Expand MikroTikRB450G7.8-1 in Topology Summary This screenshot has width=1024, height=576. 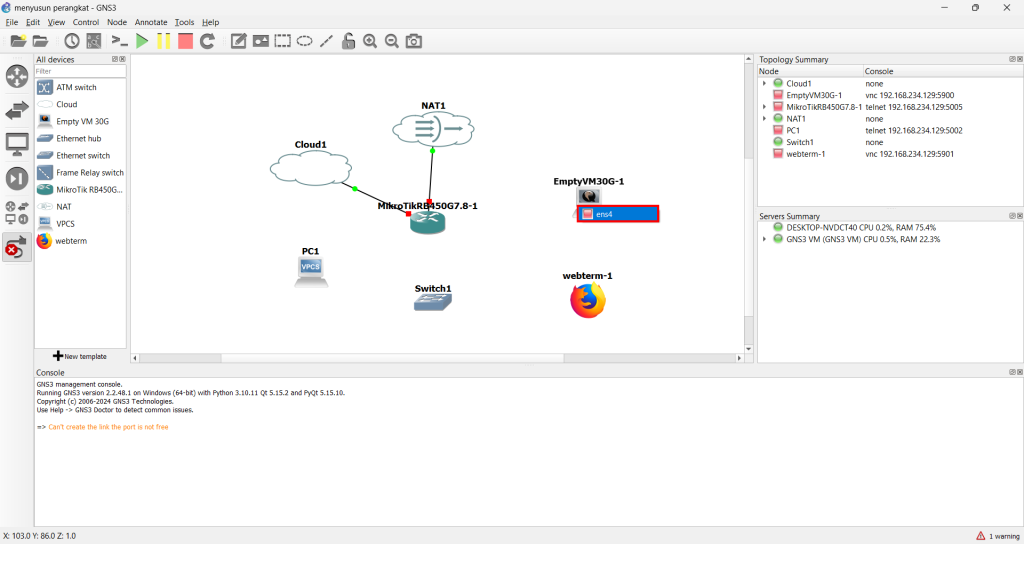(765, 107)
